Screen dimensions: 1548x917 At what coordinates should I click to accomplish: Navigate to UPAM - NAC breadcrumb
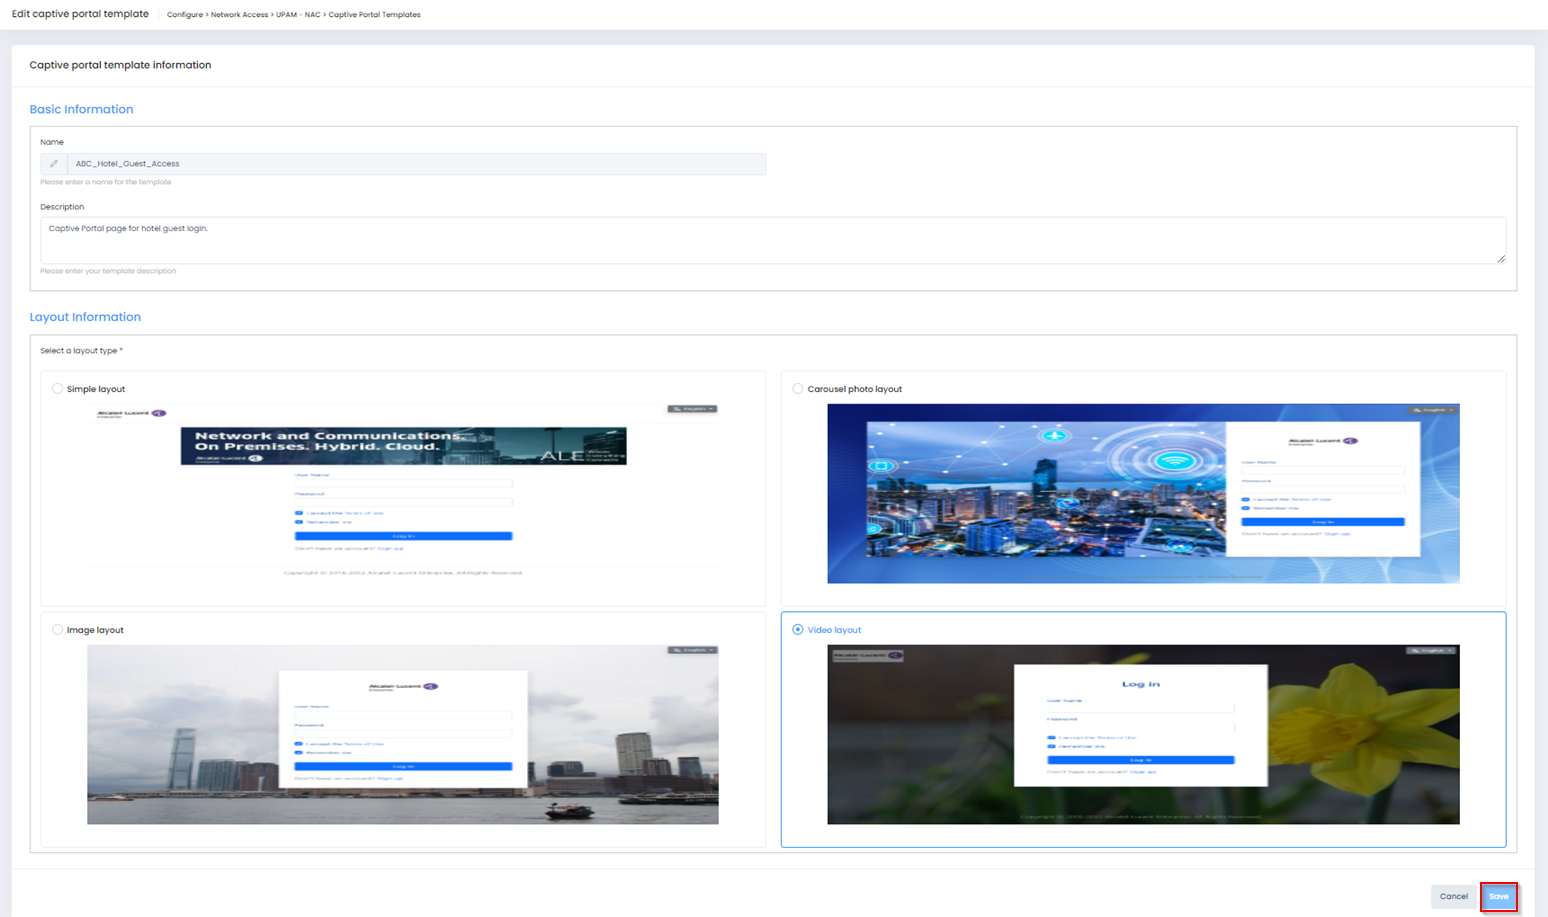click(298, 15)
